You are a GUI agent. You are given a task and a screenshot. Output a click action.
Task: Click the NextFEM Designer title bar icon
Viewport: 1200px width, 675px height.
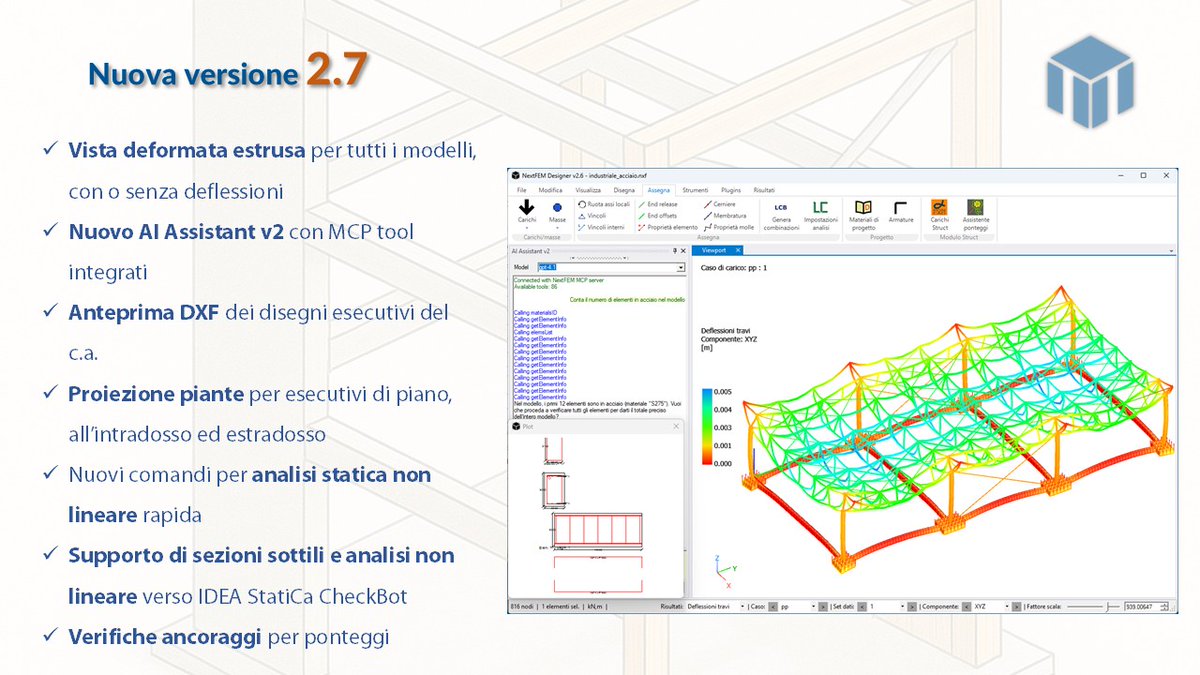(x=515, y=176)
